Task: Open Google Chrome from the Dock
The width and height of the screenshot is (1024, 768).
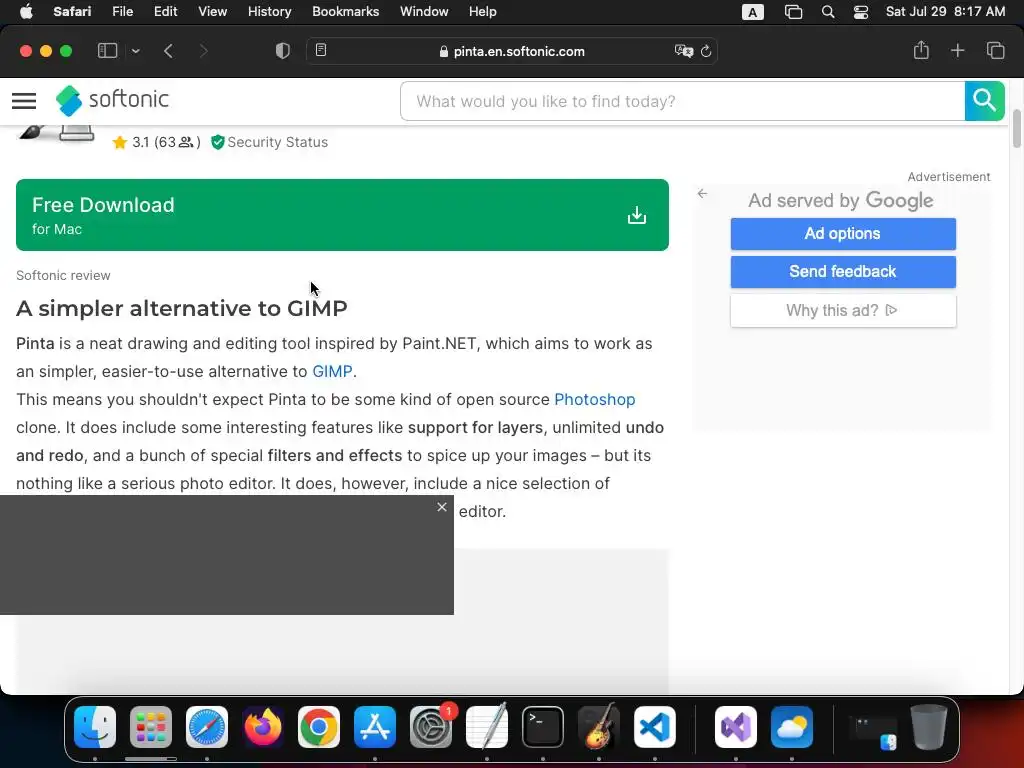Action: coord(319,727)
